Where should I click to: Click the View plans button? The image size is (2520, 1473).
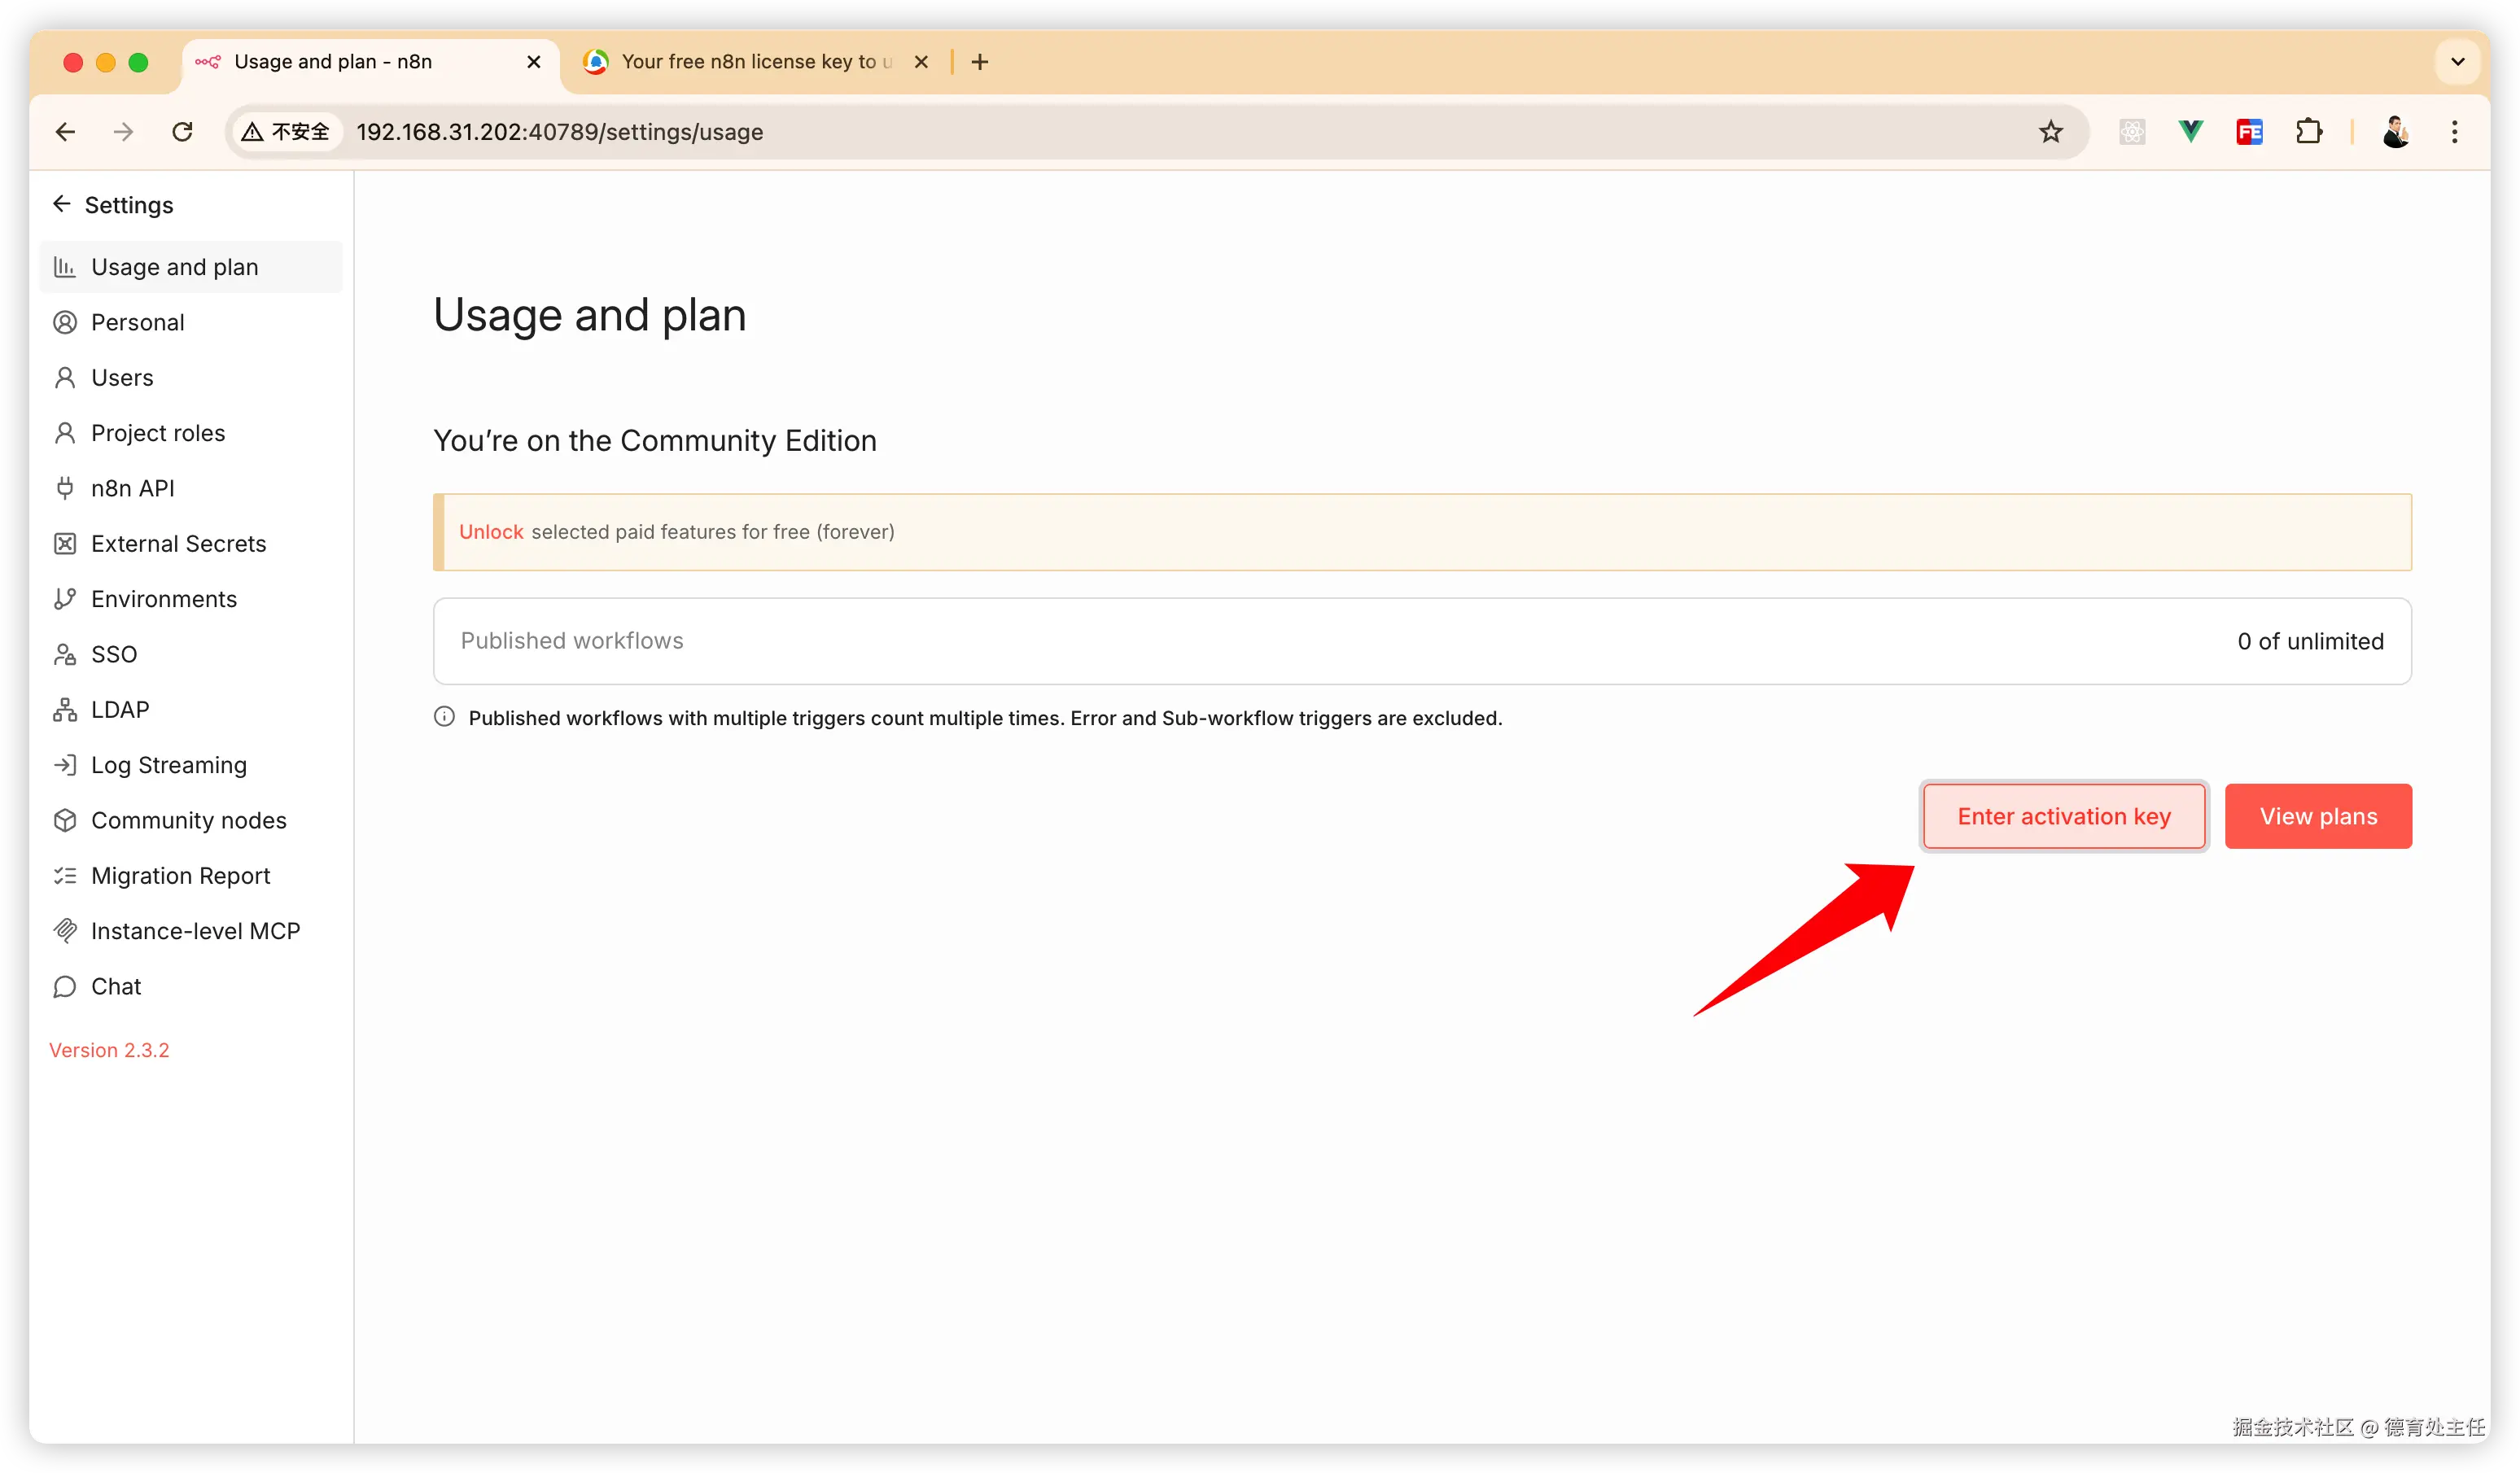tap(2317, 816)
